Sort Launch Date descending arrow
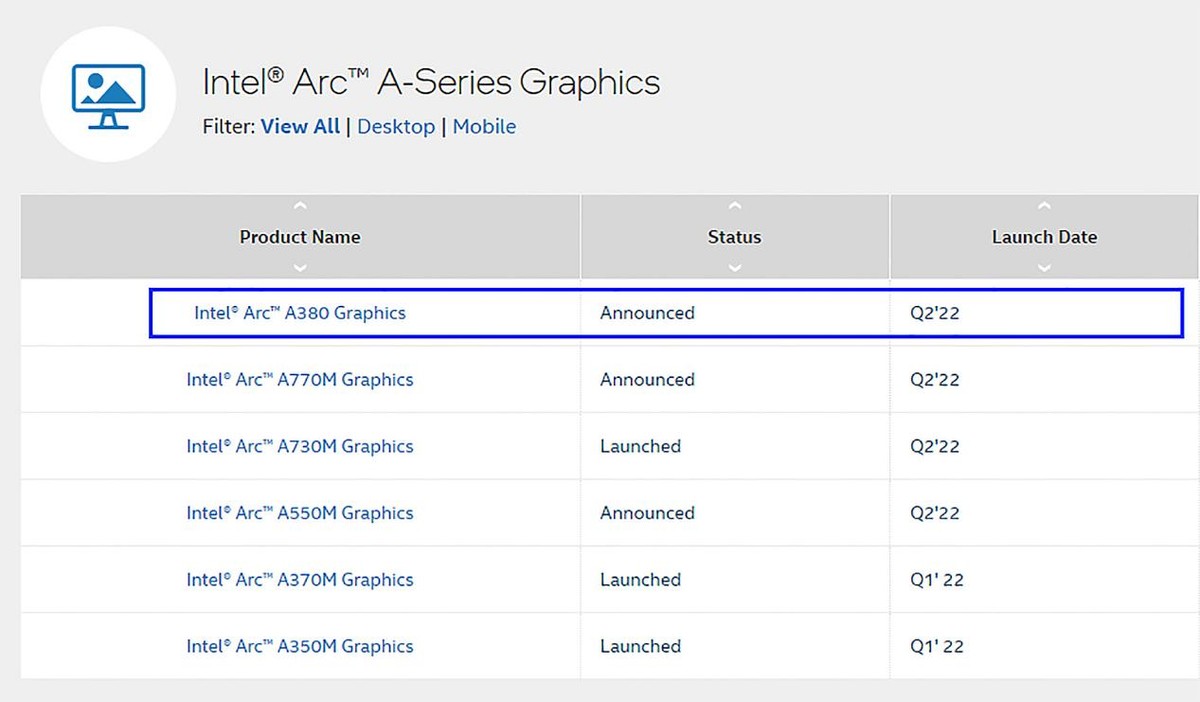Image resolution: width=1200 pixels, height=702 pixels. 1044,267
